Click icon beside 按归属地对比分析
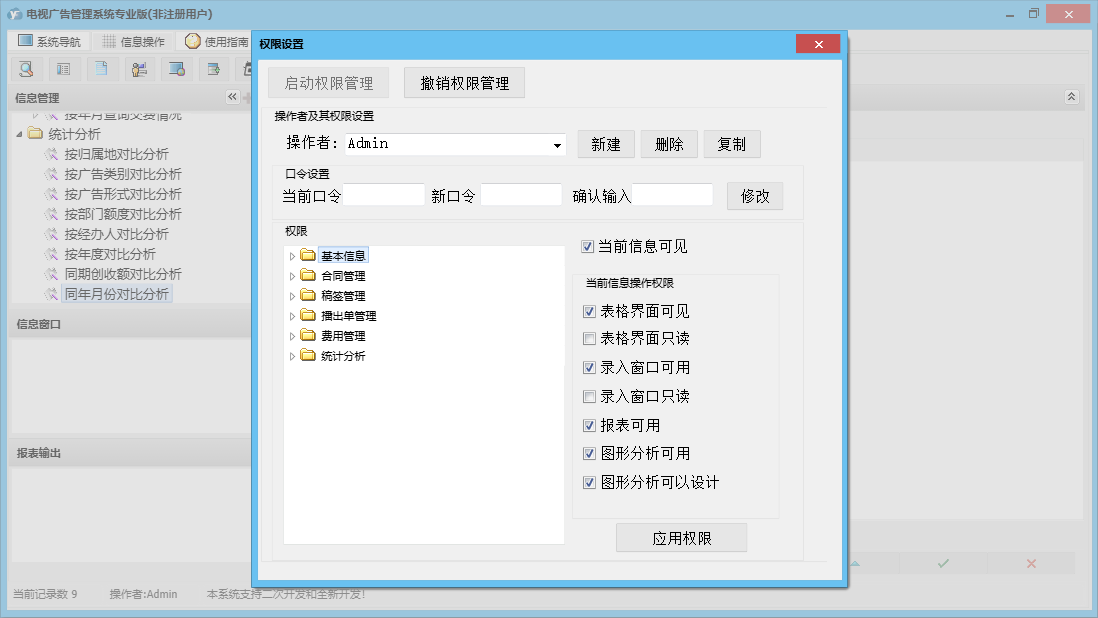Screen dimensions: 1098x618 click(51, 154)
